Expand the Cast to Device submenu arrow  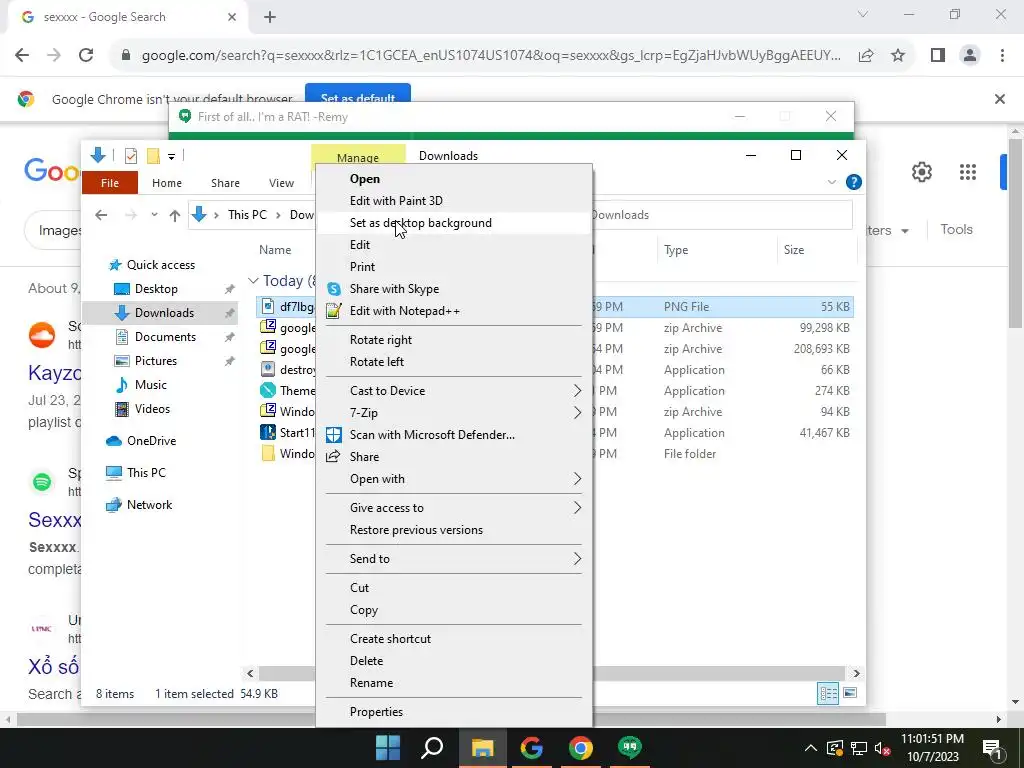(577, 391)
